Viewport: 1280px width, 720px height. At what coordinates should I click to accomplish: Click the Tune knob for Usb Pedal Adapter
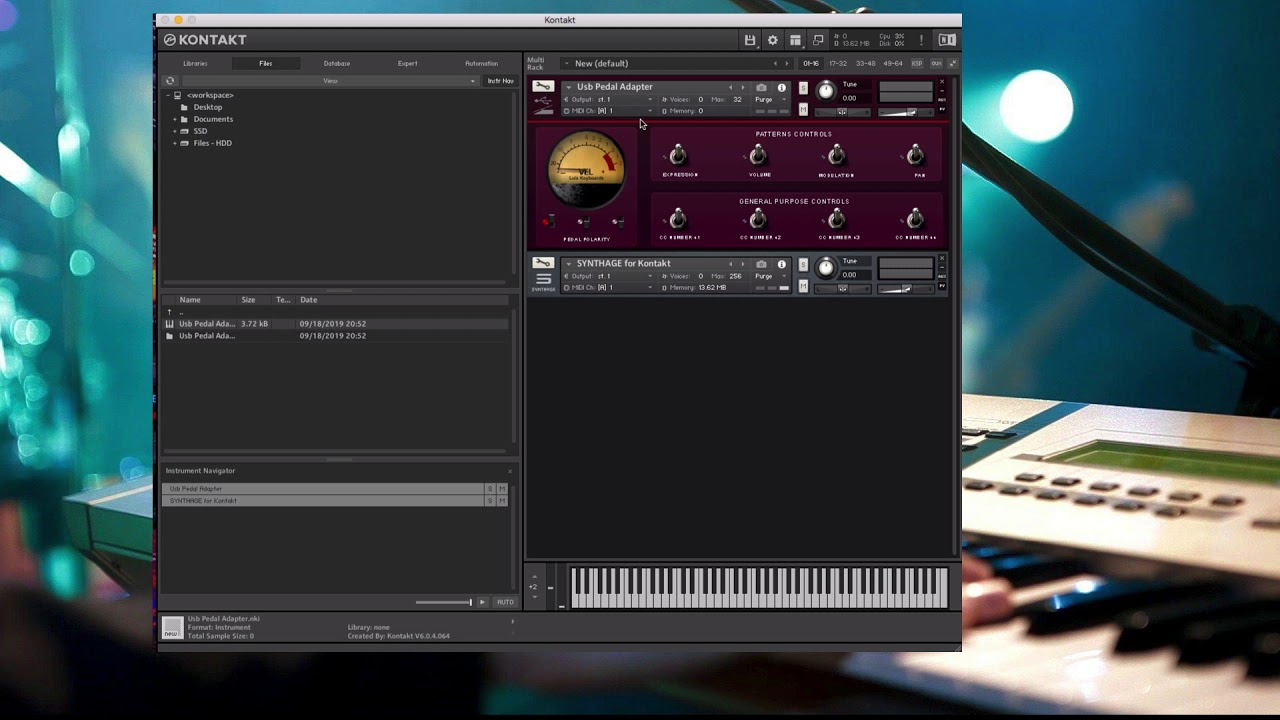point(826,90)
